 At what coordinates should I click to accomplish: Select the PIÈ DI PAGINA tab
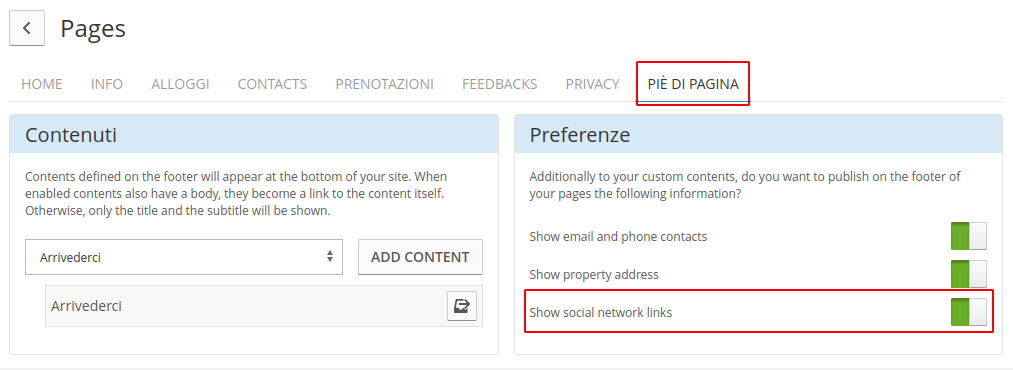(693, 84)
